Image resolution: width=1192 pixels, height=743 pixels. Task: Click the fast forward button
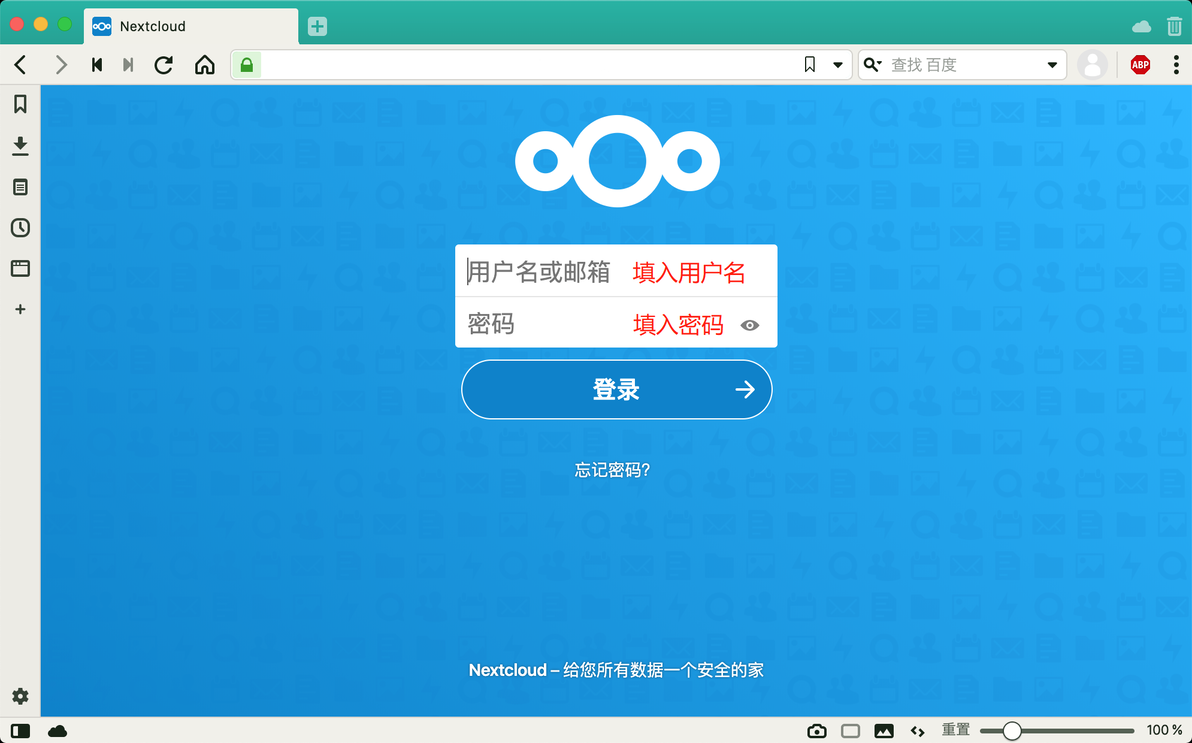(128, 65)
